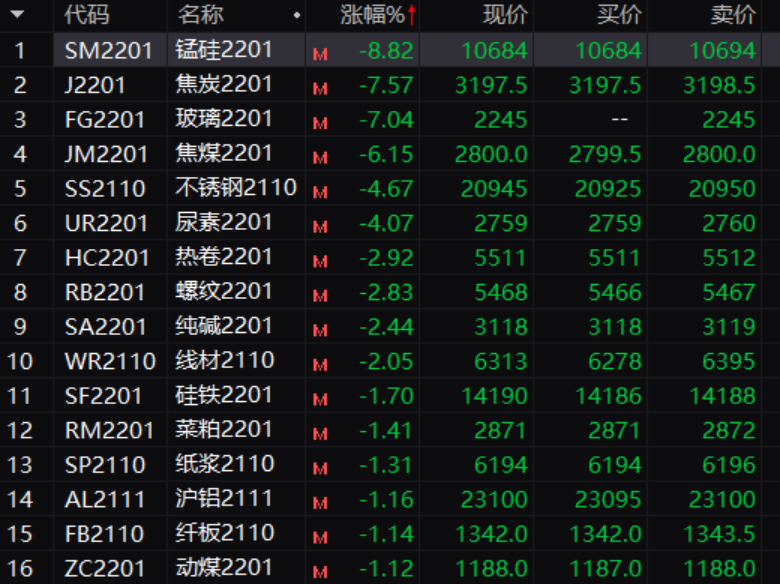The height and width of the screenshot is (584, 780).
Task: Click the M marker icon in the 焦炭2201 row
Action: [x=320, y=90]
